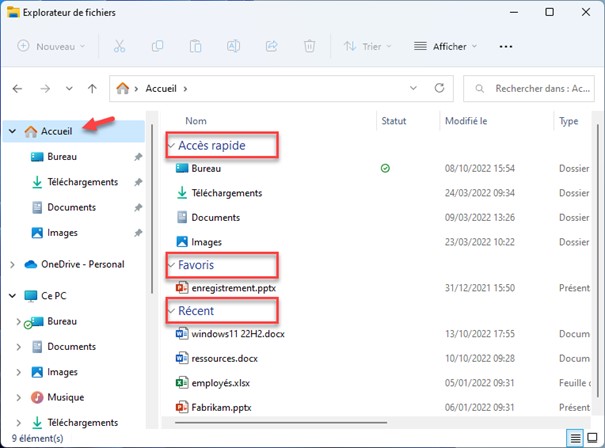The height and width of the screenshot is (448, 605).
Task: Open the Nouveau menu button
Action: [x=52, y=47]
